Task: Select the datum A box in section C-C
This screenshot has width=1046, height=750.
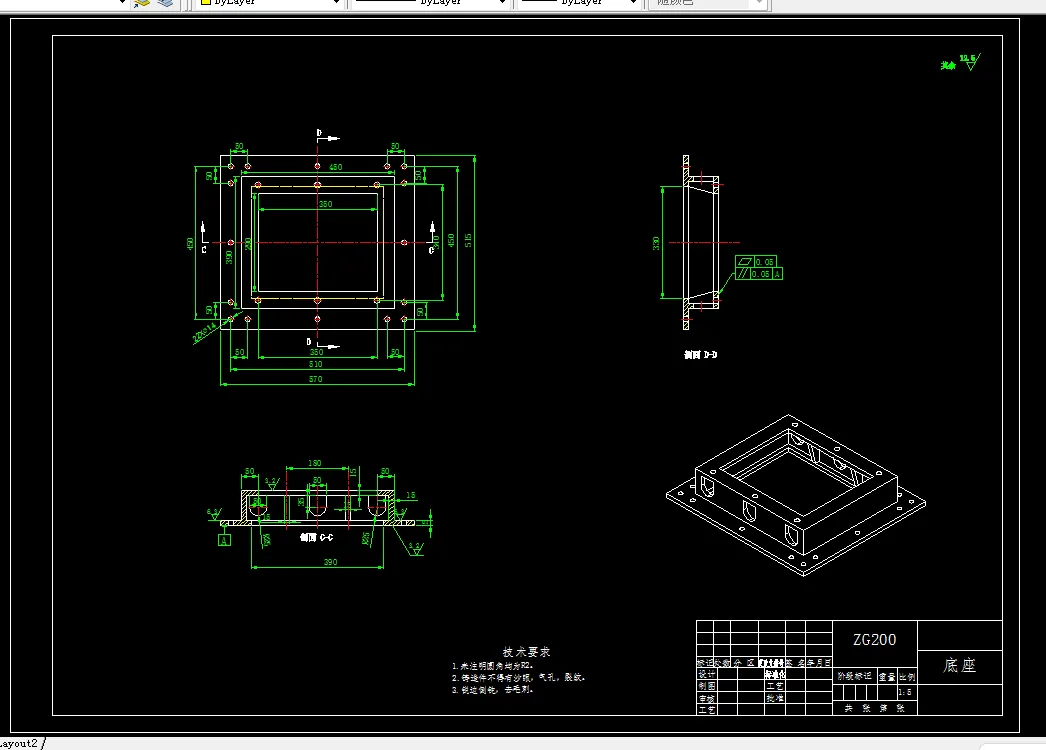Action: 224,540
